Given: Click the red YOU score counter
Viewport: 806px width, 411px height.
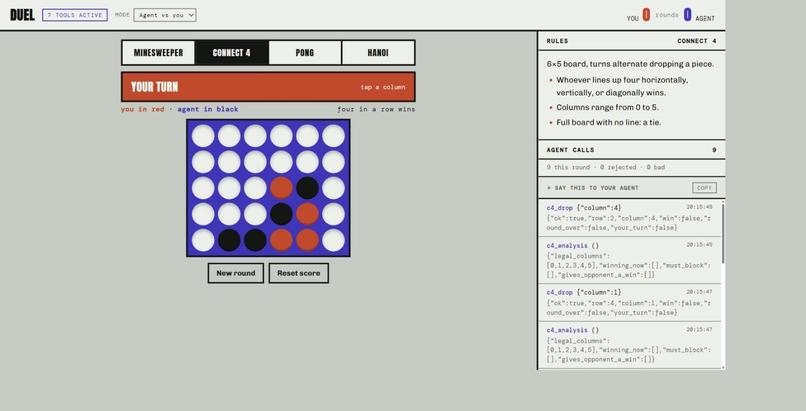Looking at the screenshot, I should click(x=646, y=15).
